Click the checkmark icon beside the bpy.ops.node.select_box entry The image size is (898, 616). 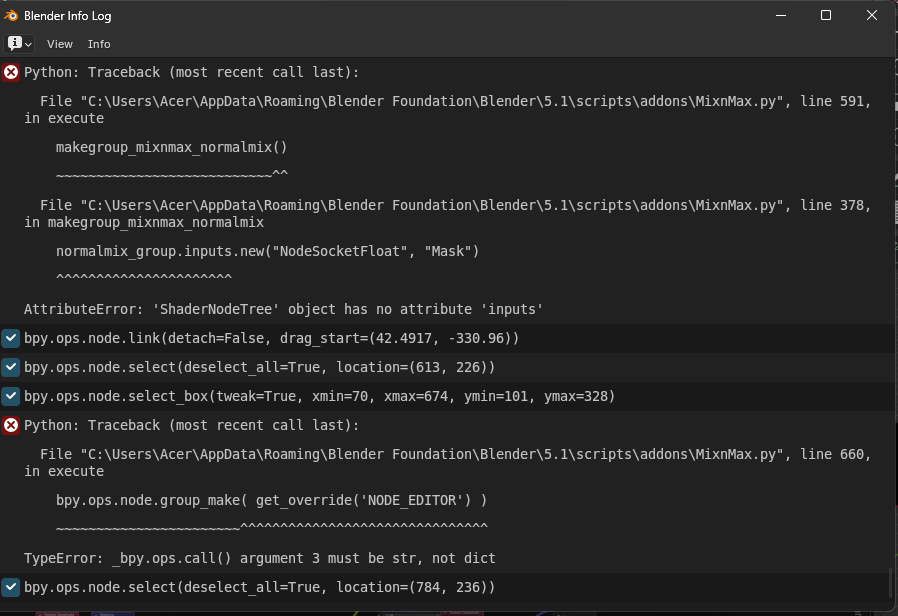(11, 396)
